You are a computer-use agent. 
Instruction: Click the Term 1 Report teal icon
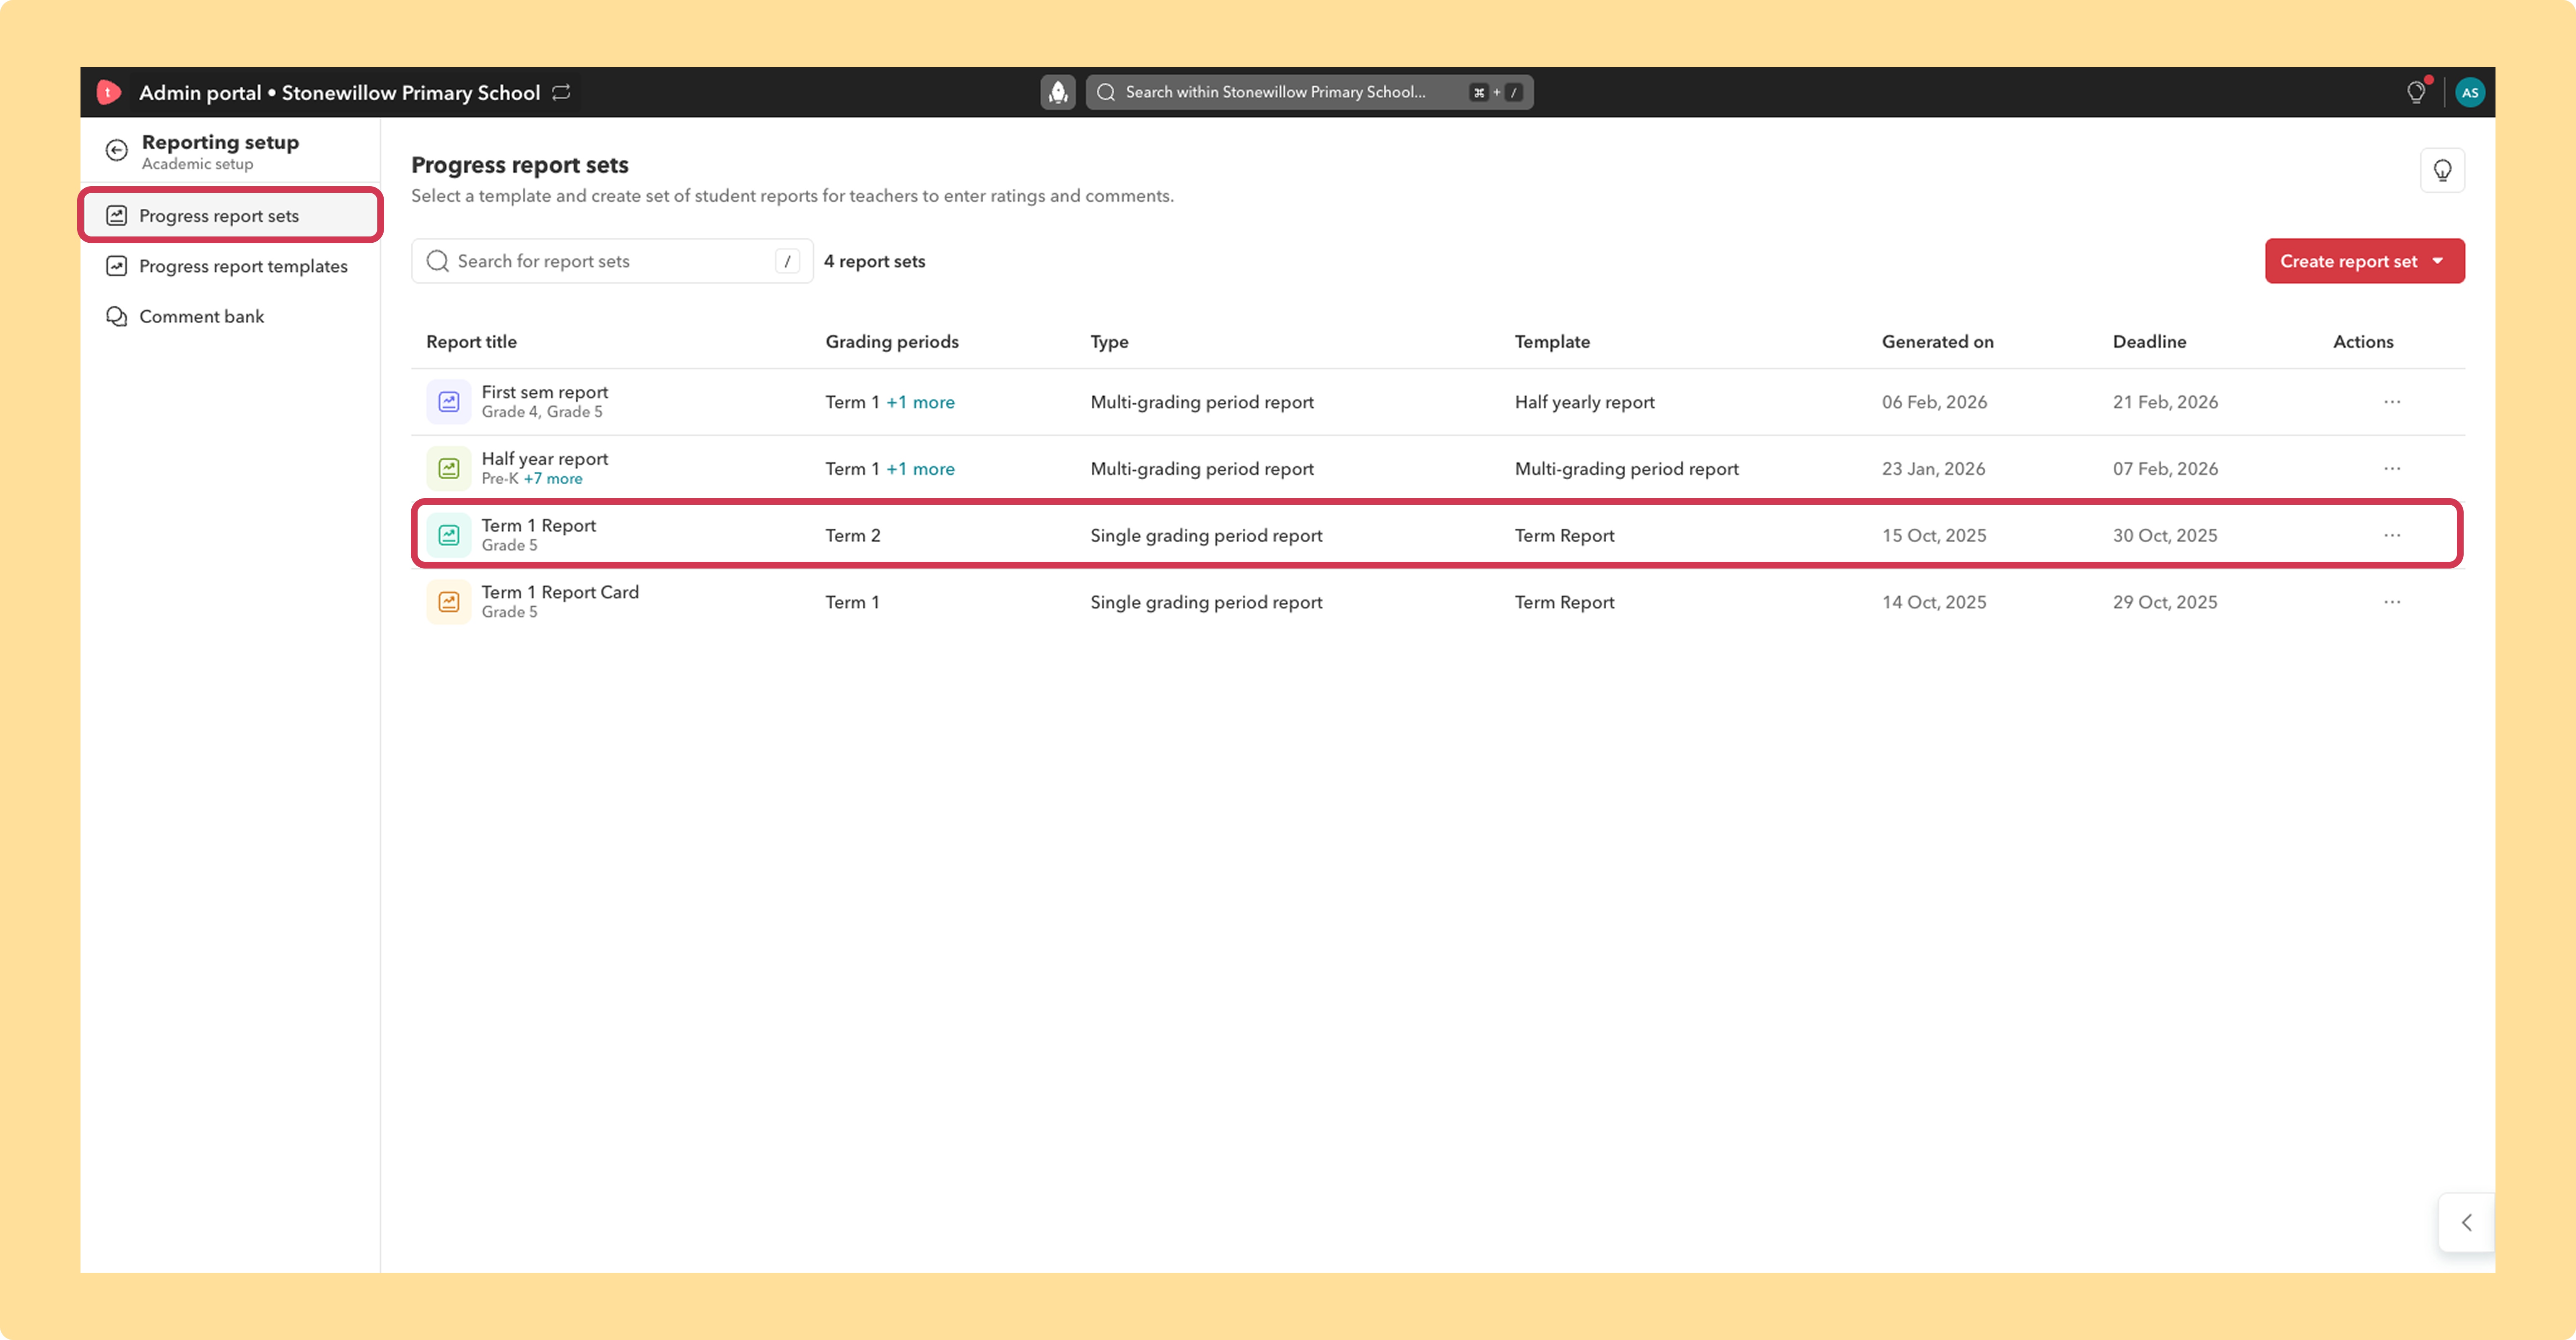click(449, 535)
